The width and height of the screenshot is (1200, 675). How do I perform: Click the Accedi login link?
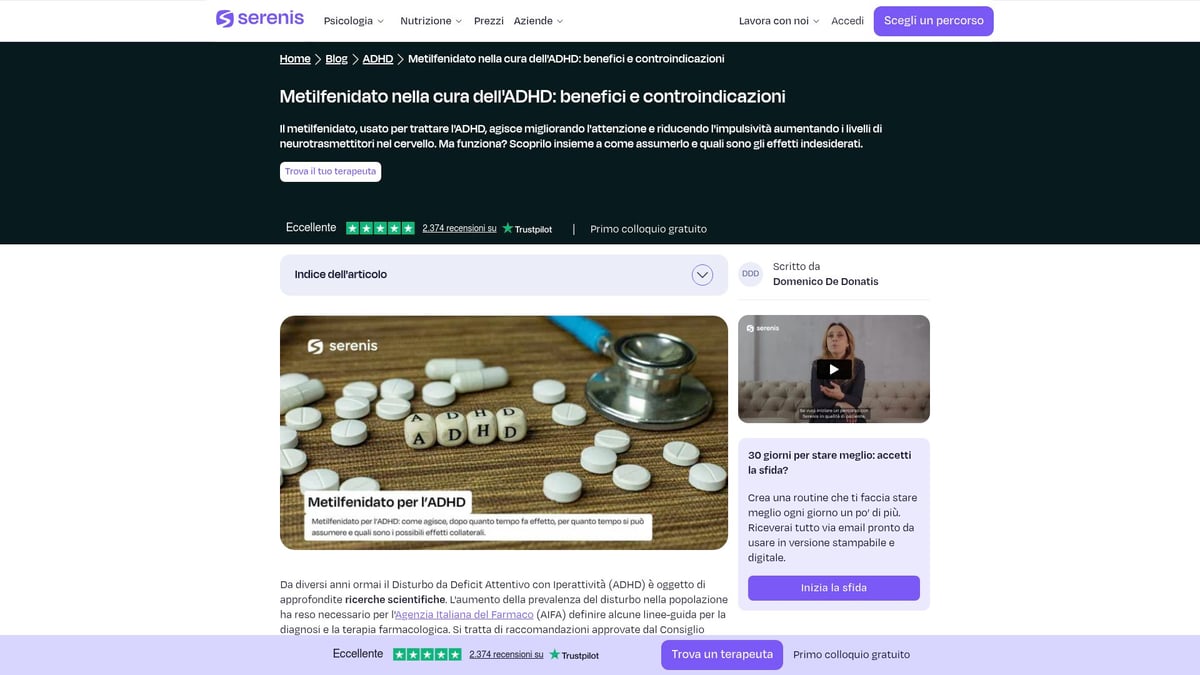click(847, 21)
